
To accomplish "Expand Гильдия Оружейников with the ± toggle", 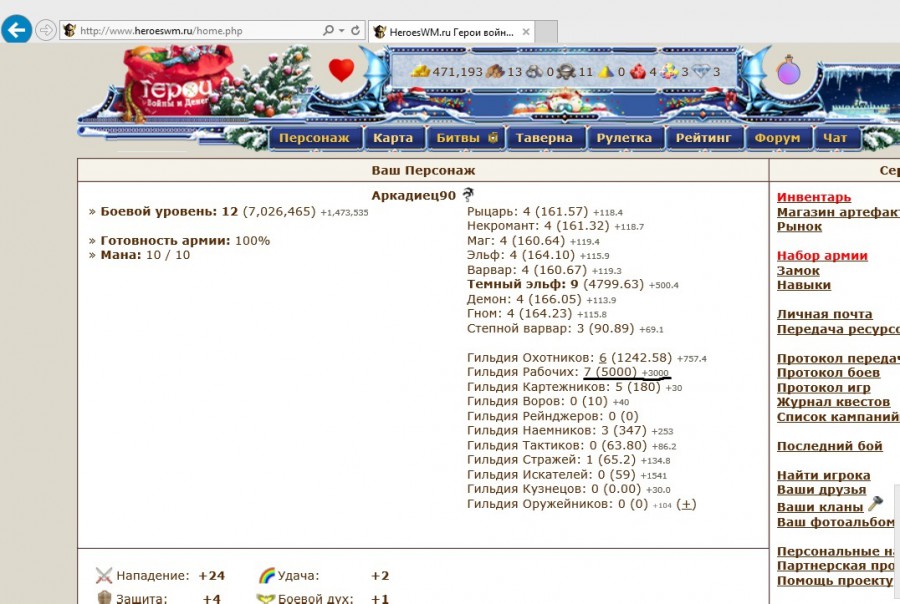I will point(686,504).
